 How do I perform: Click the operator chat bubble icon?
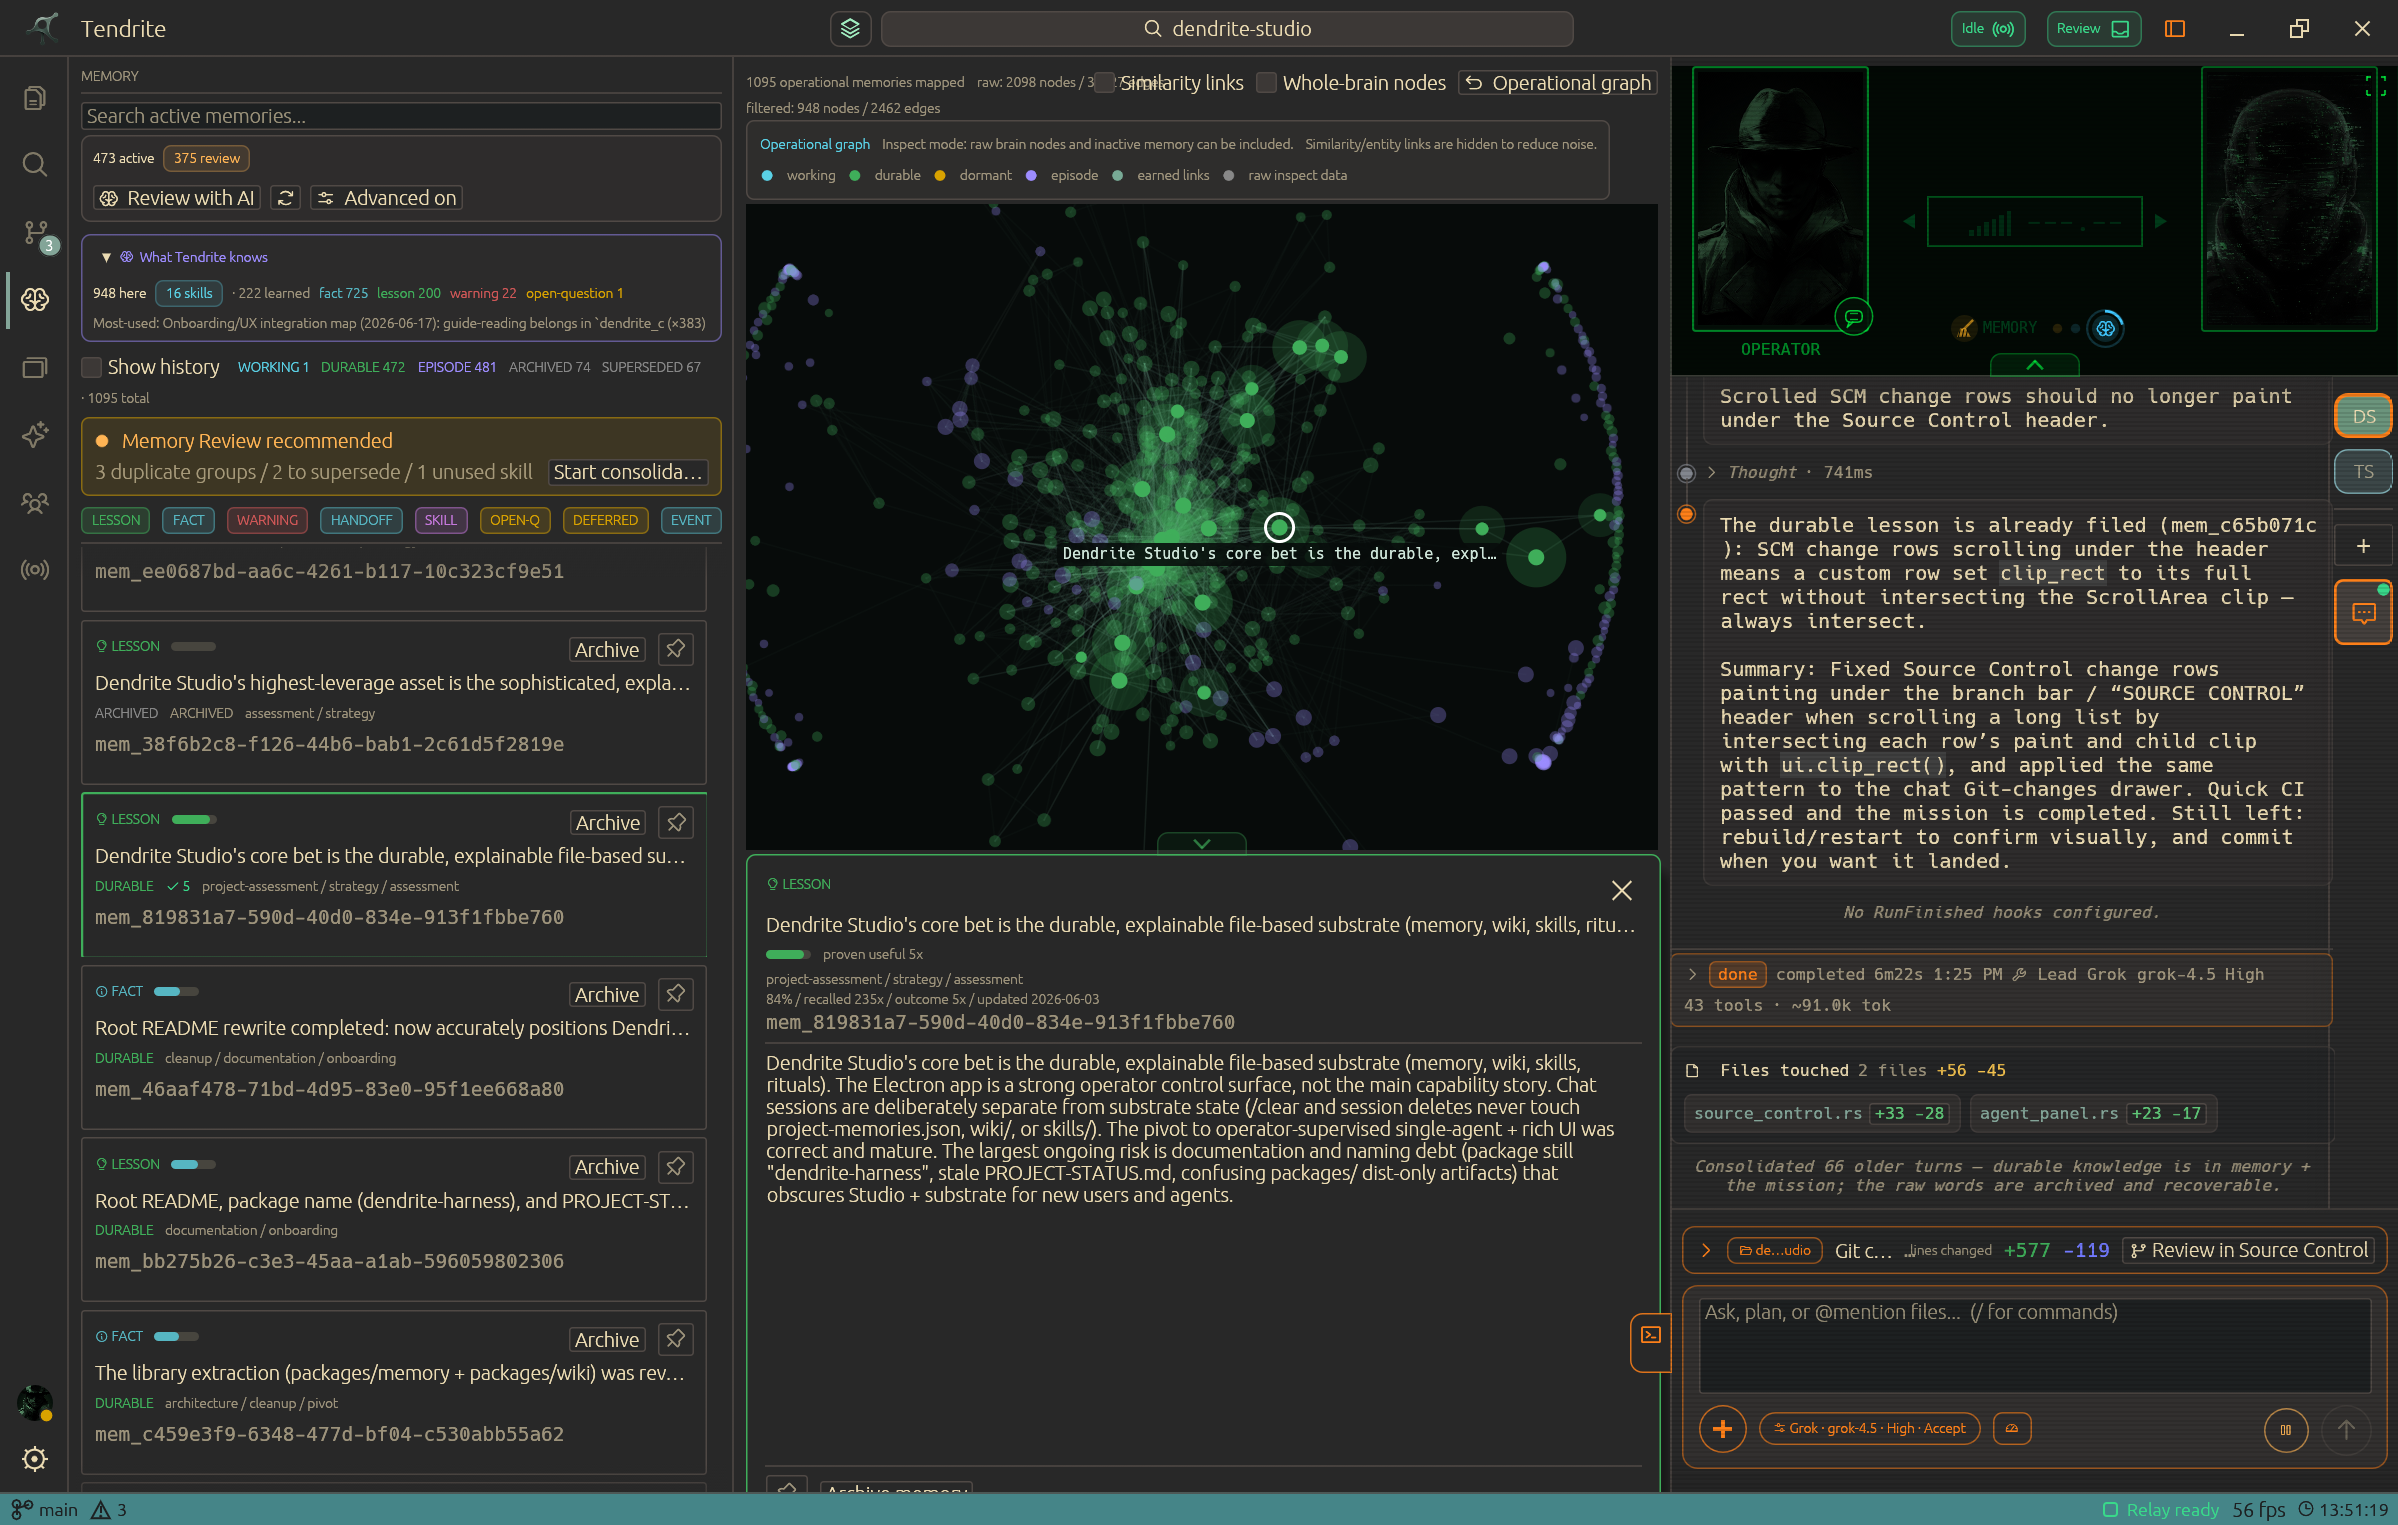(1854, 318)
